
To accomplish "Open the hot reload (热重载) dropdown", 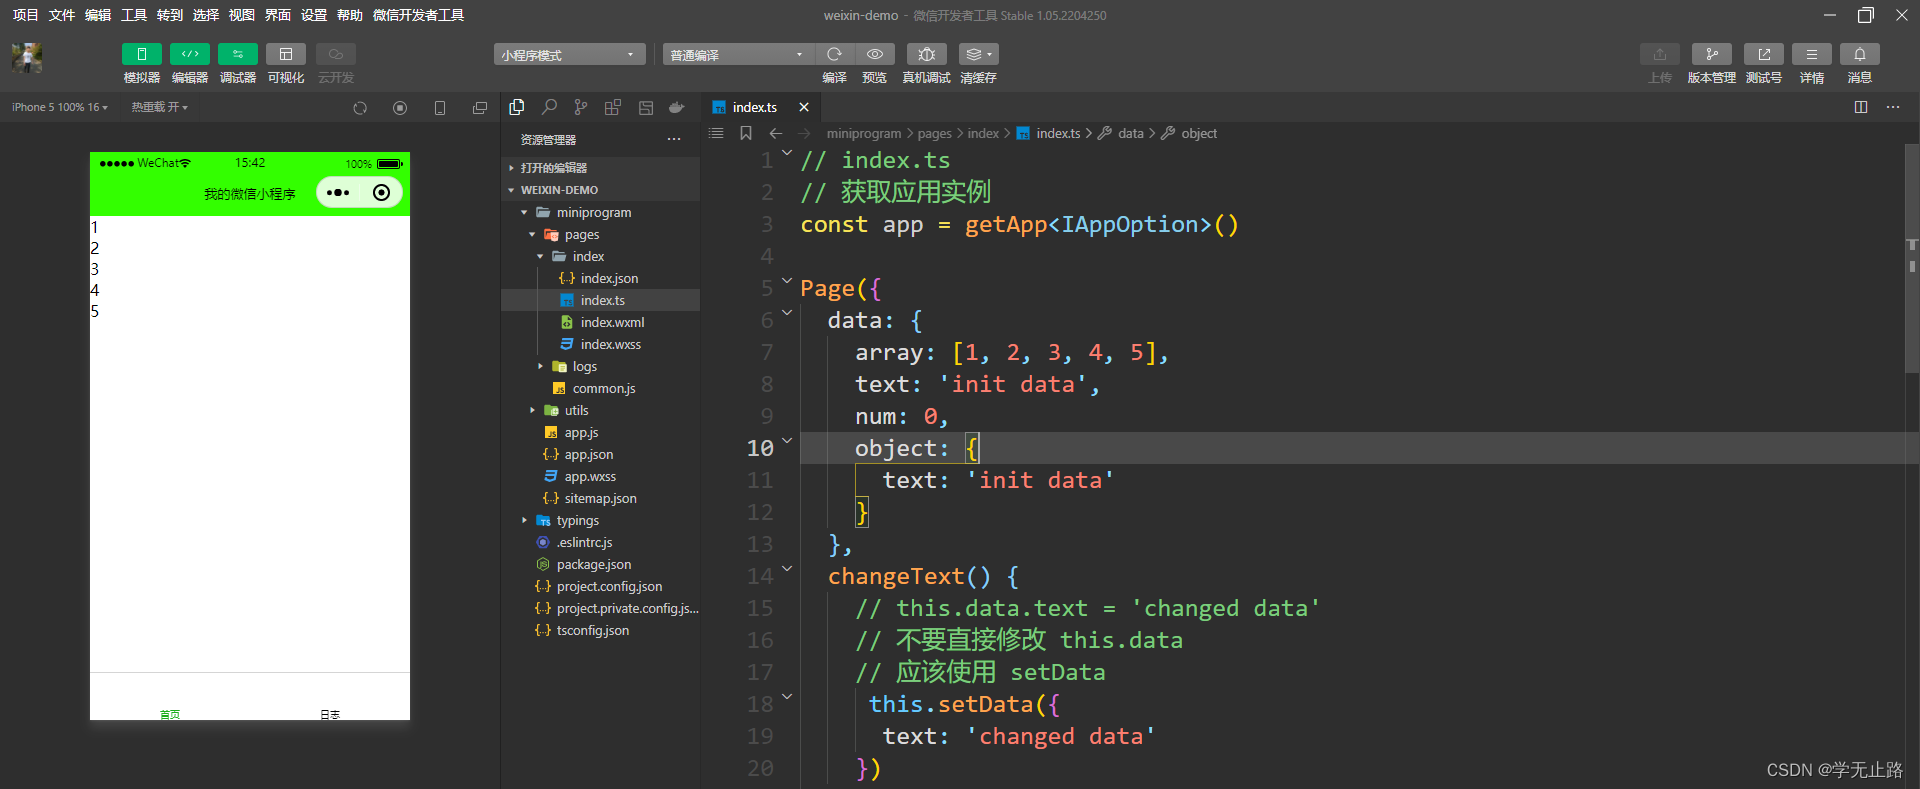I will coord(160,107).
